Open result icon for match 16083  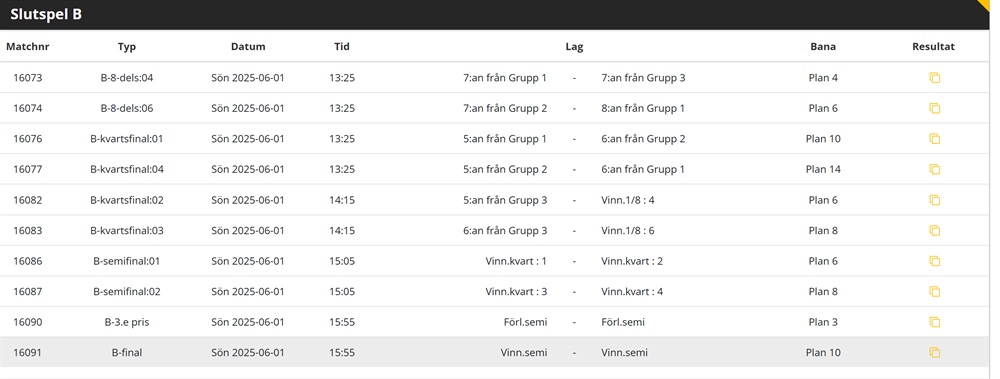coord(934,230)
